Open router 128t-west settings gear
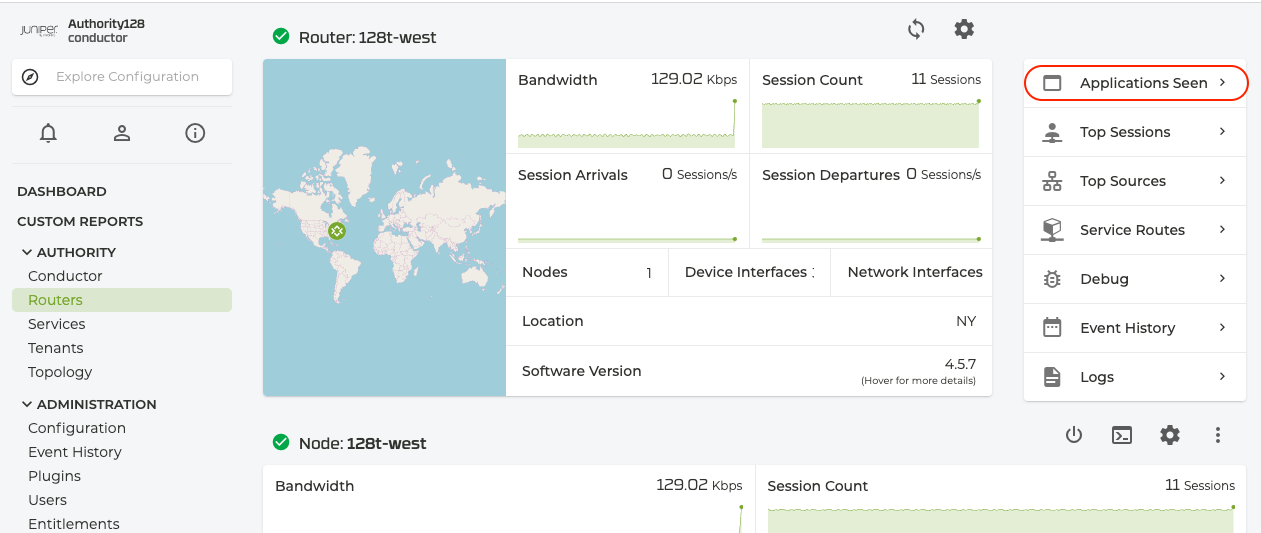 point(964,29)
